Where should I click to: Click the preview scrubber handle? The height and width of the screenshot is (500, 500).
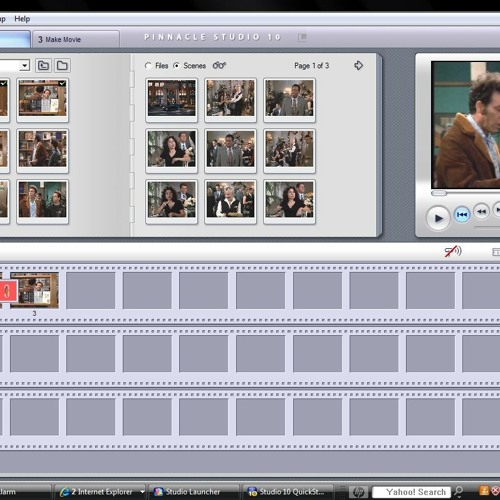[439, 193]
